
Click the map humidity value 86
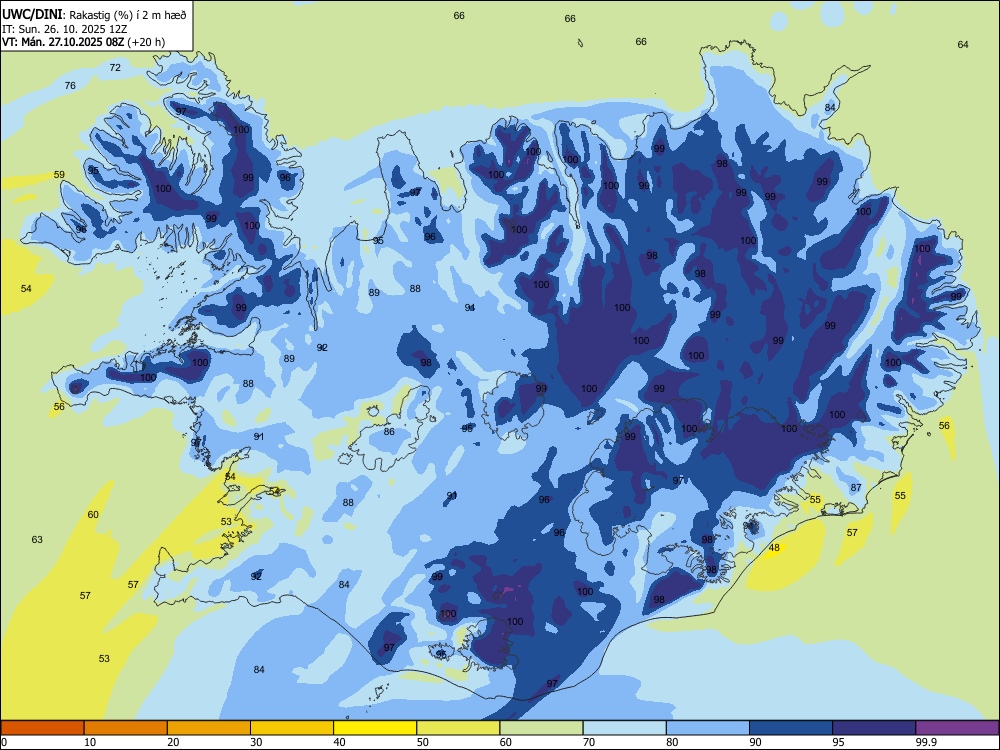pos(389,432)
